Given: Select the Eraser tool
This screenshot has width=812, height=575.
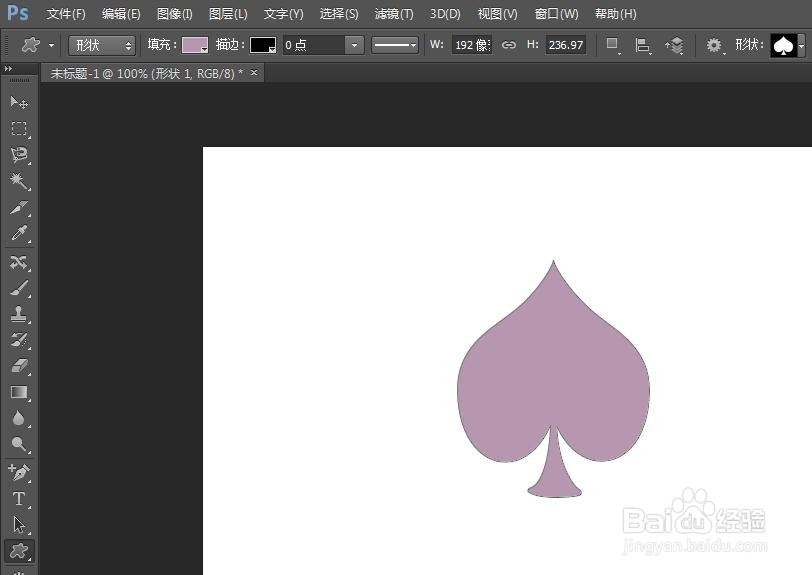Looking at the screenshot, I should (19, 366).
